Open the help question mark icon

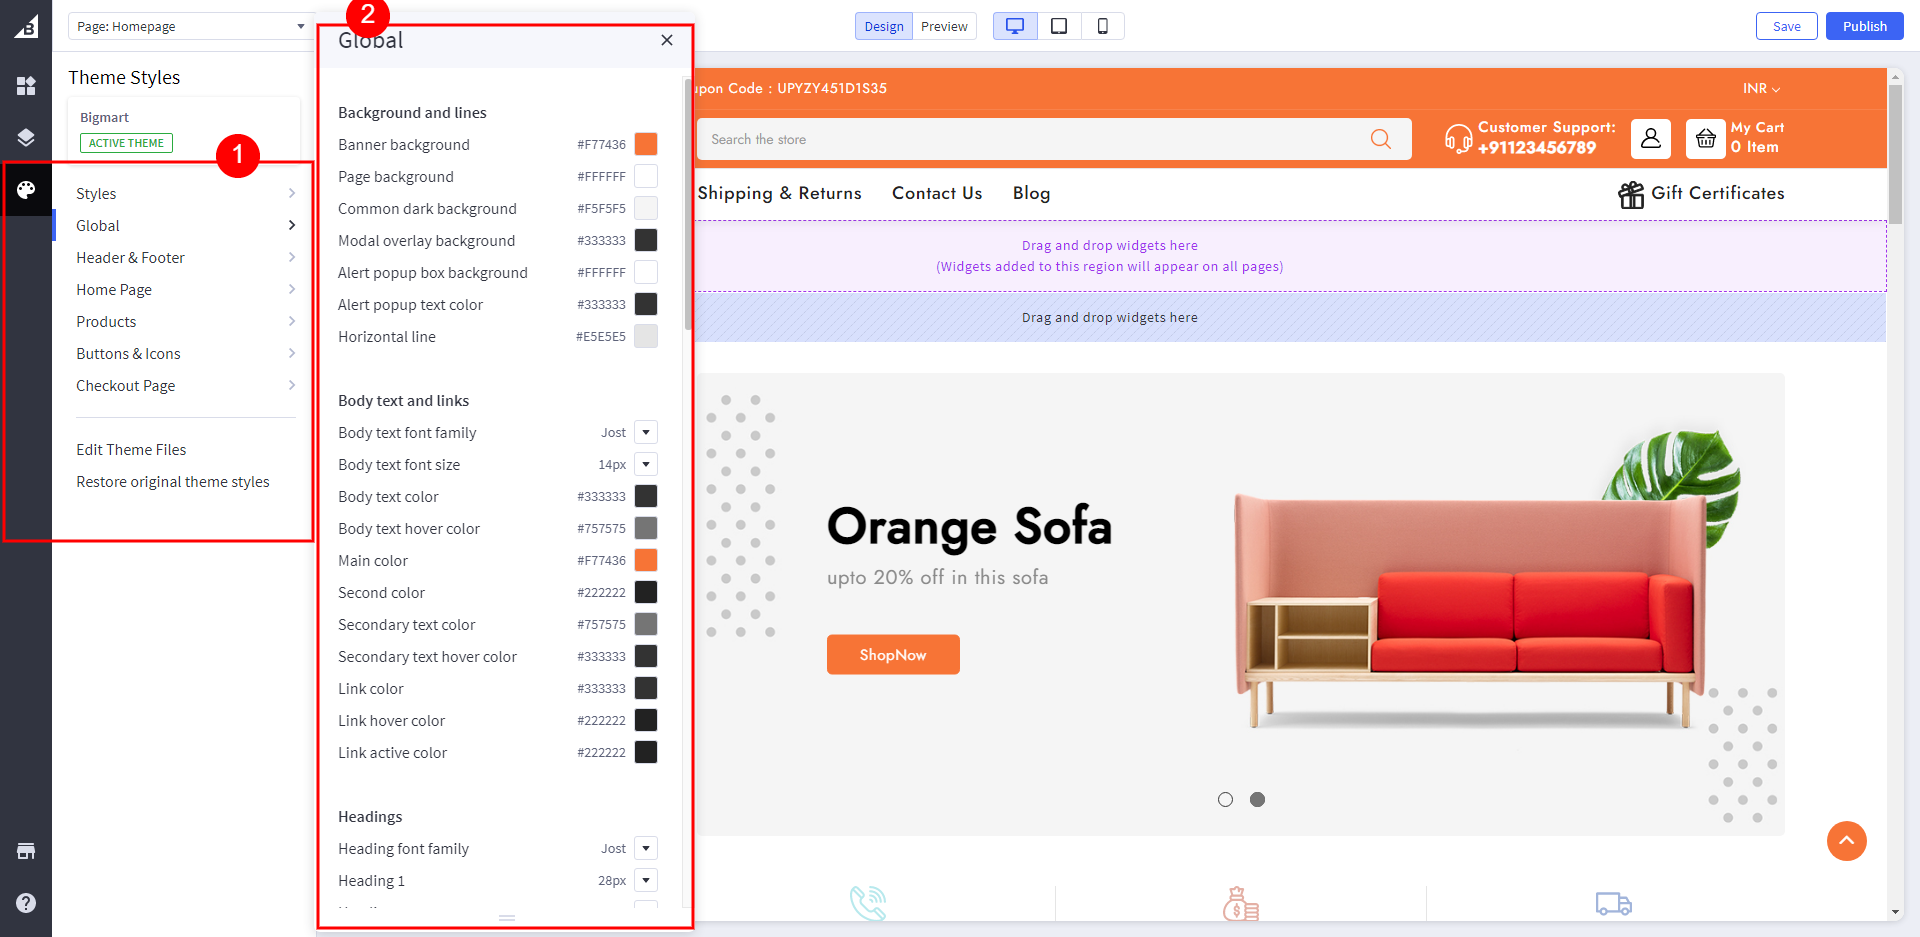point(26,903)
